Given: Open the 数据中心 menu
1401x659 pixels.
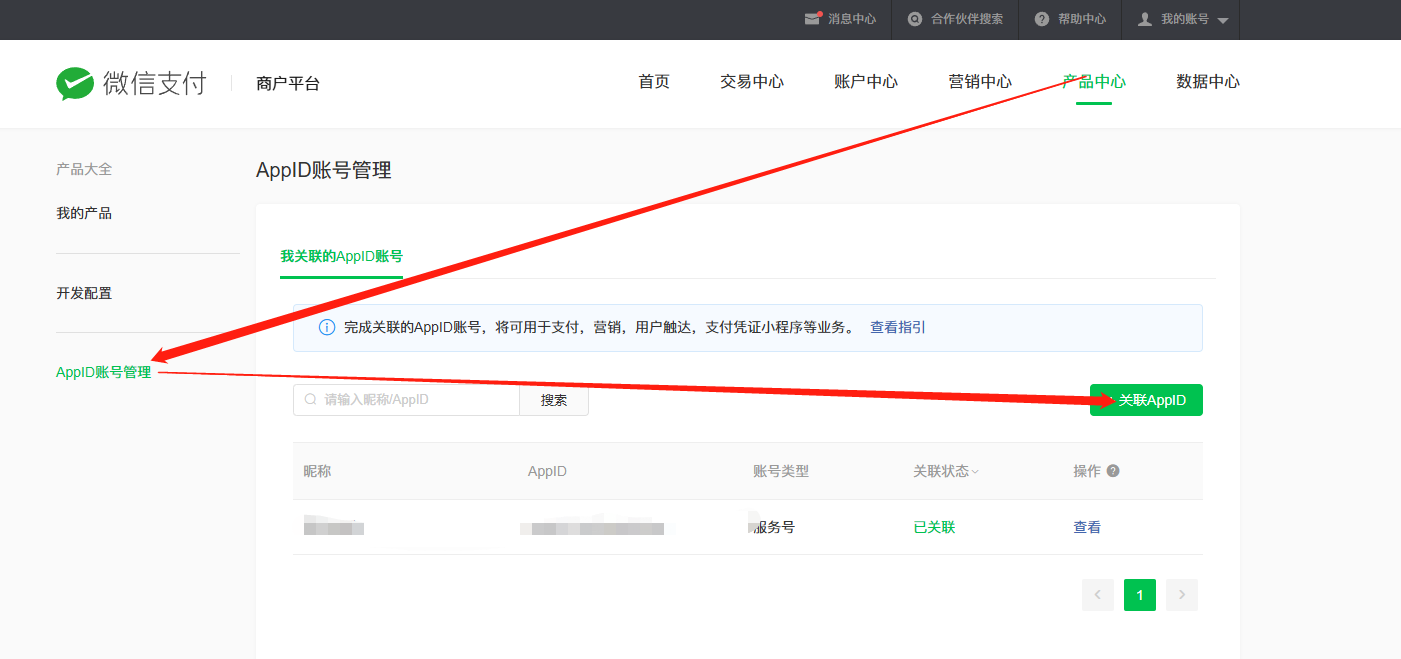Looking at the screenshot, I should tap(1208, 82).
